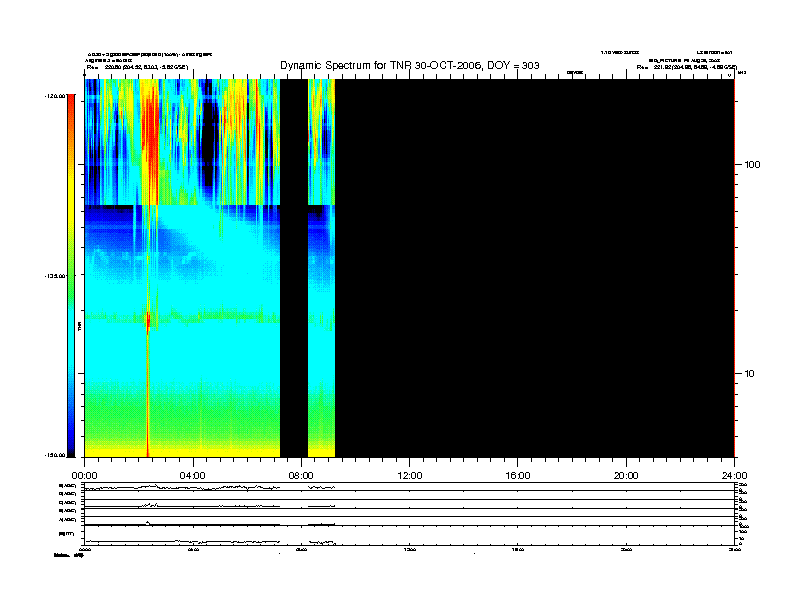Click the '00:00' time axis label
The image size is (792, 612).
pos(84,476)
